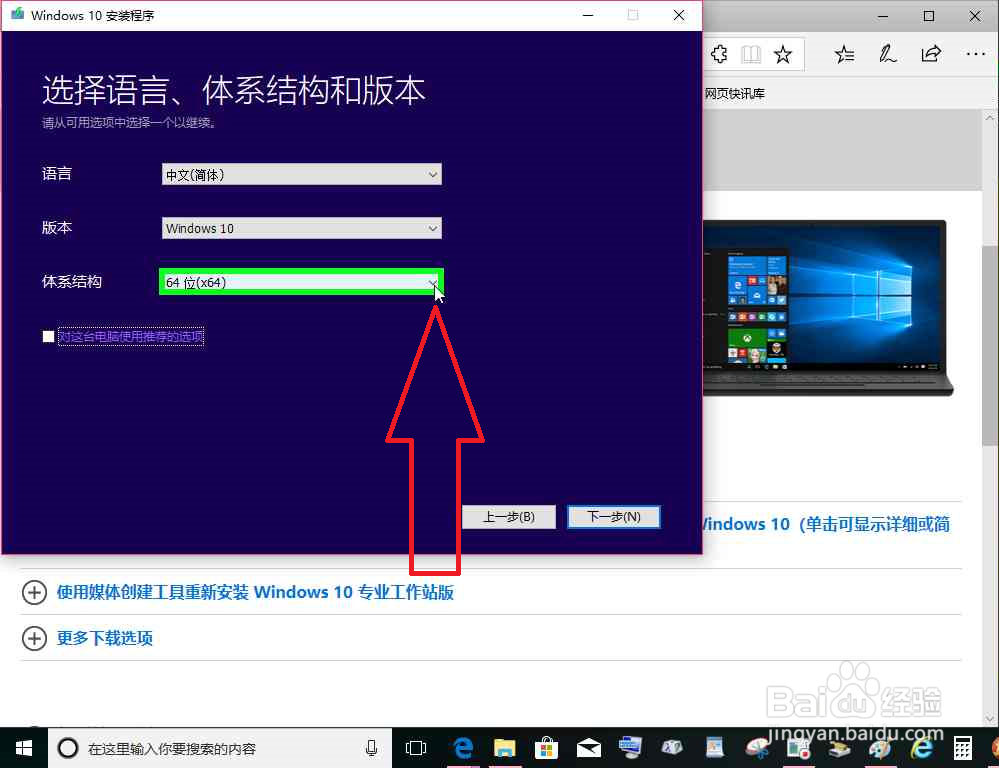Select the Web Notes pen icon
The height and width of the screenshot is (768, 999).
coord(887,54)
